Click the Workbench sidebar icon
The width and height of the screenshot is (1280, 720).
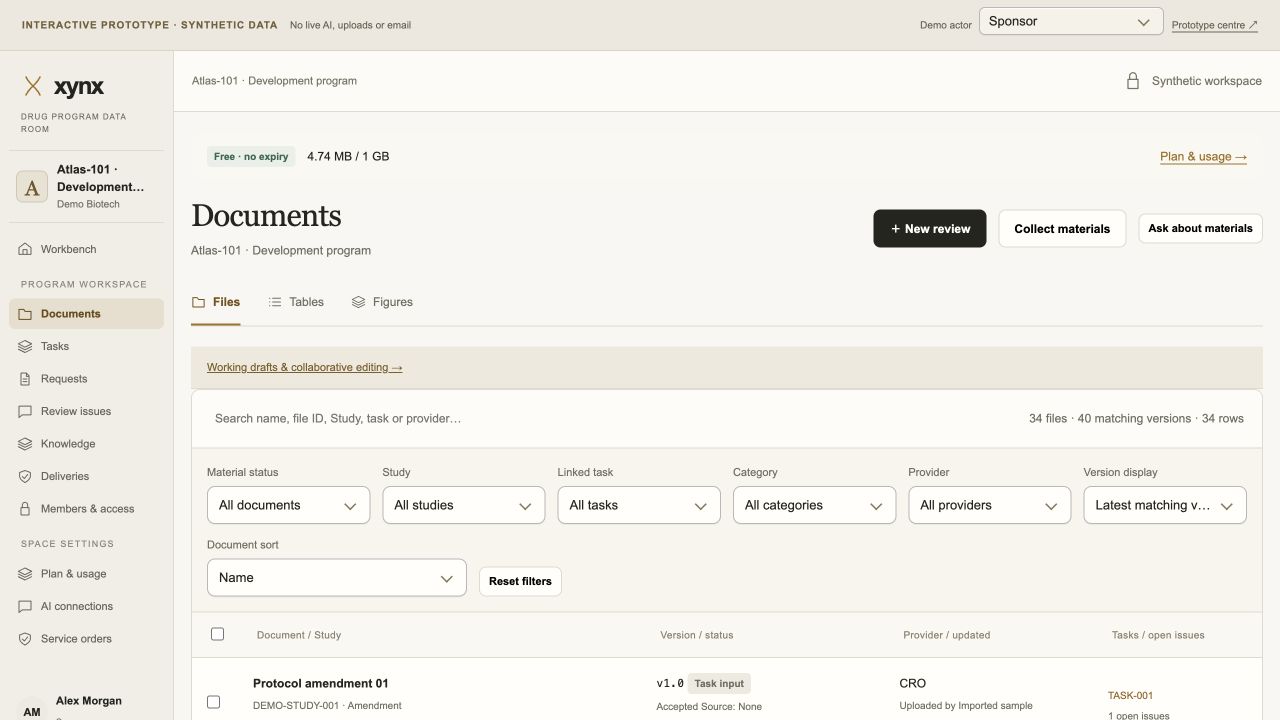[25, 249]
